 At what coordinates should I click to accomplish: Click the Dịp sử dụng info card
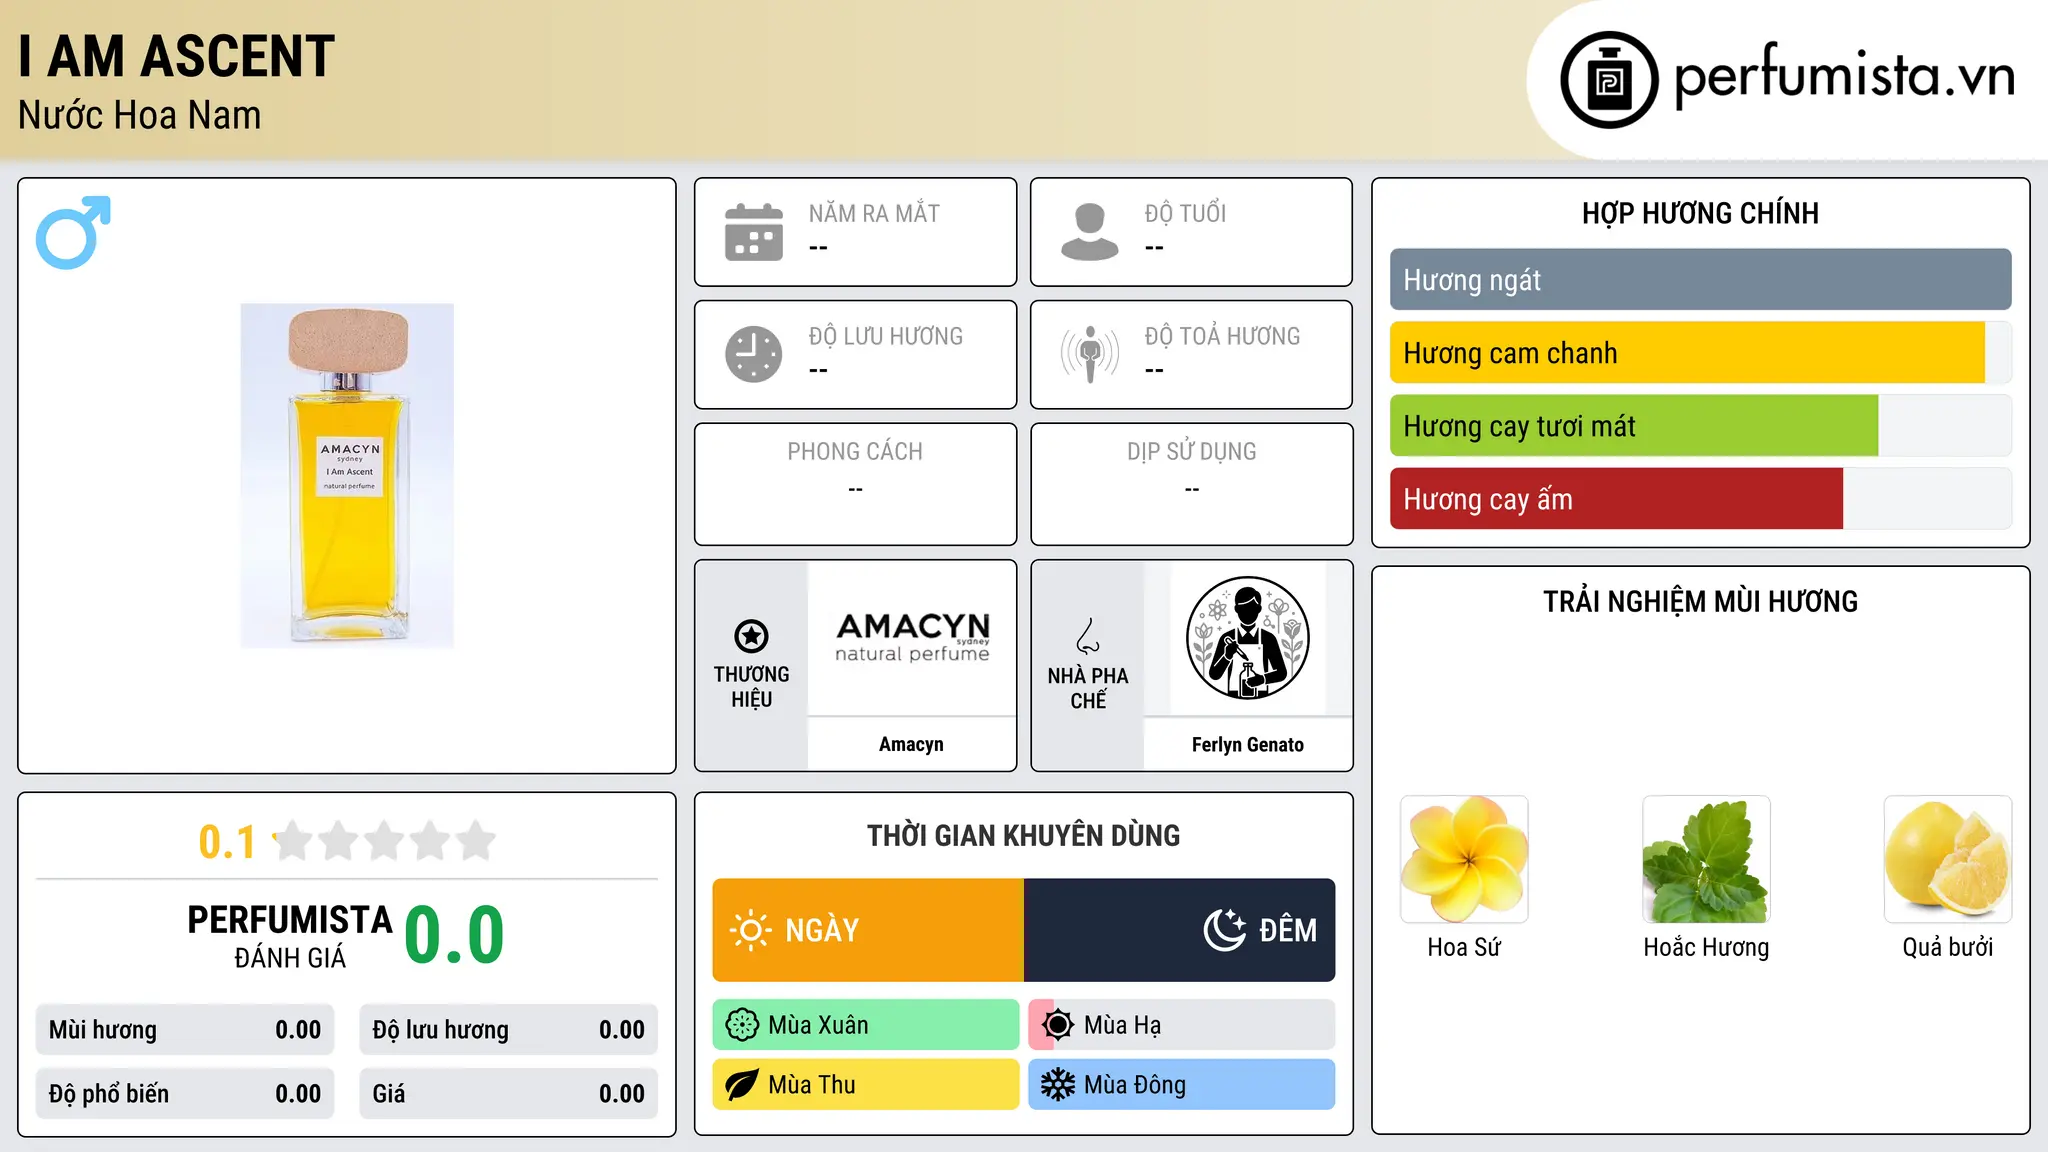click(x=1192, y=484)
